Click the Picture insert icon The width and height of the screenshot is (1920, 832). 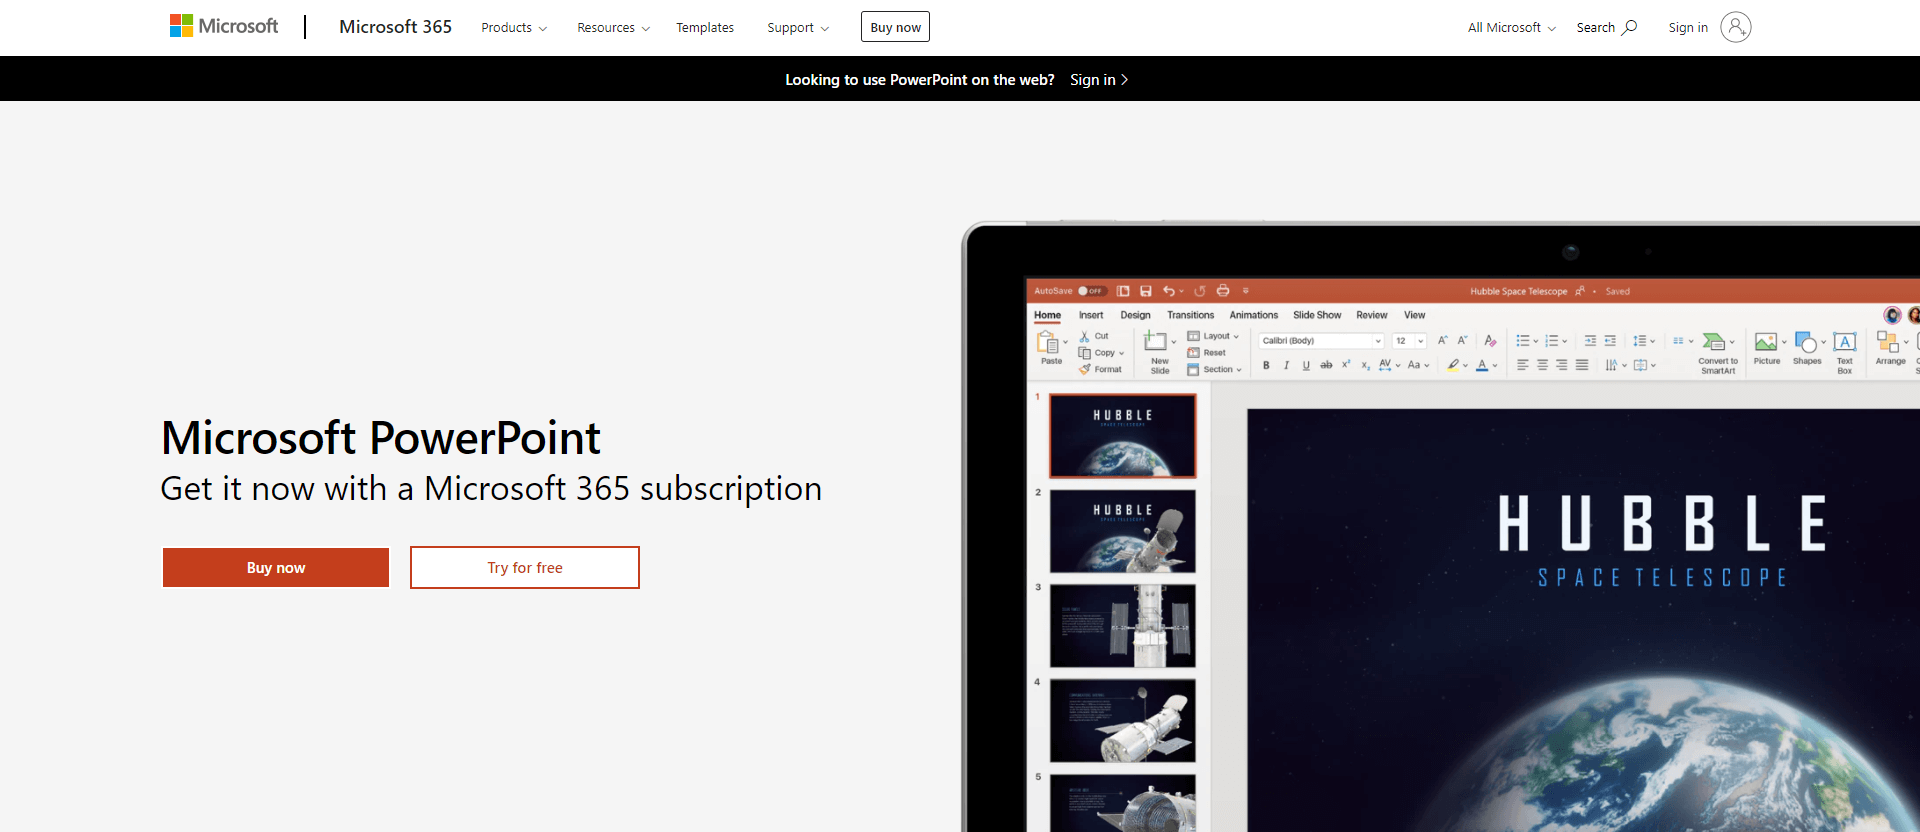[x=1766, y=342]
